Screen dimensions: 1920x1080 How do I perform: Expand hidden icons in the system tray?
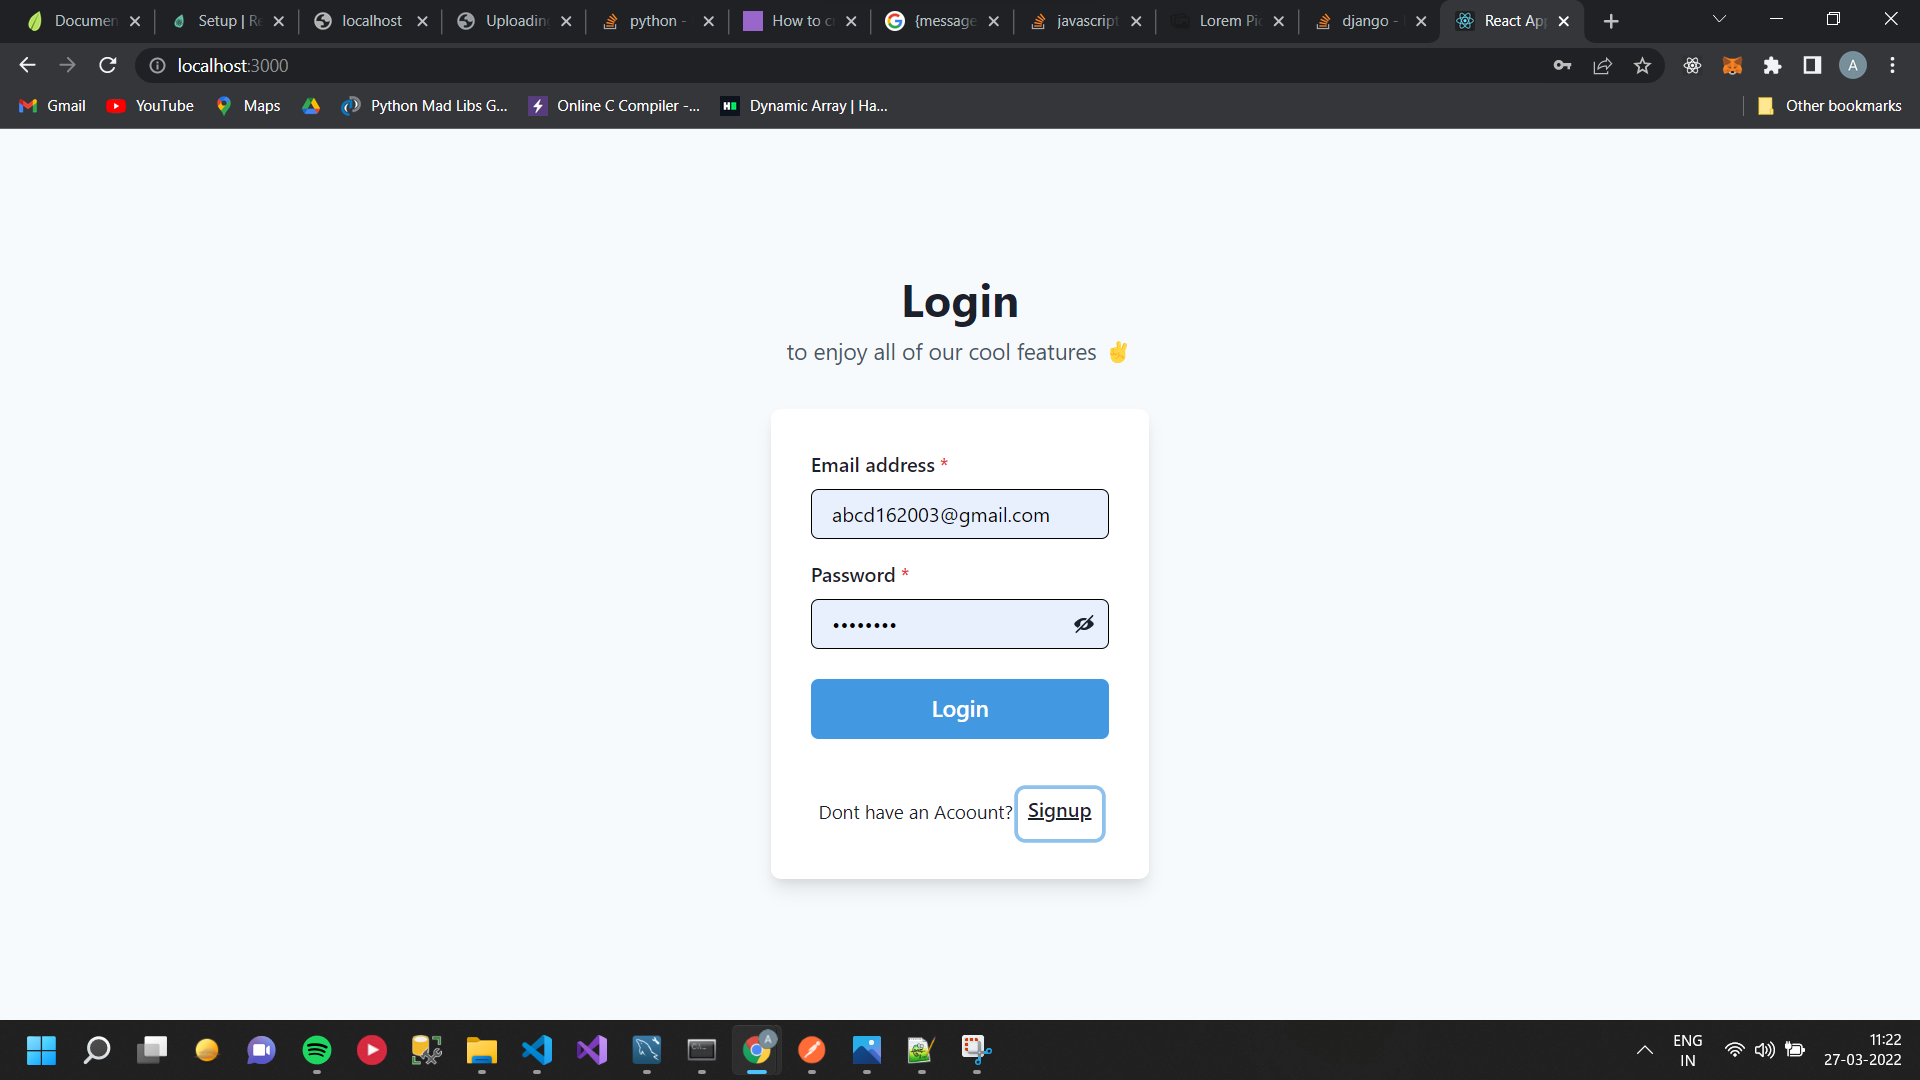pyautogui.click(x=1645, y=1050)
